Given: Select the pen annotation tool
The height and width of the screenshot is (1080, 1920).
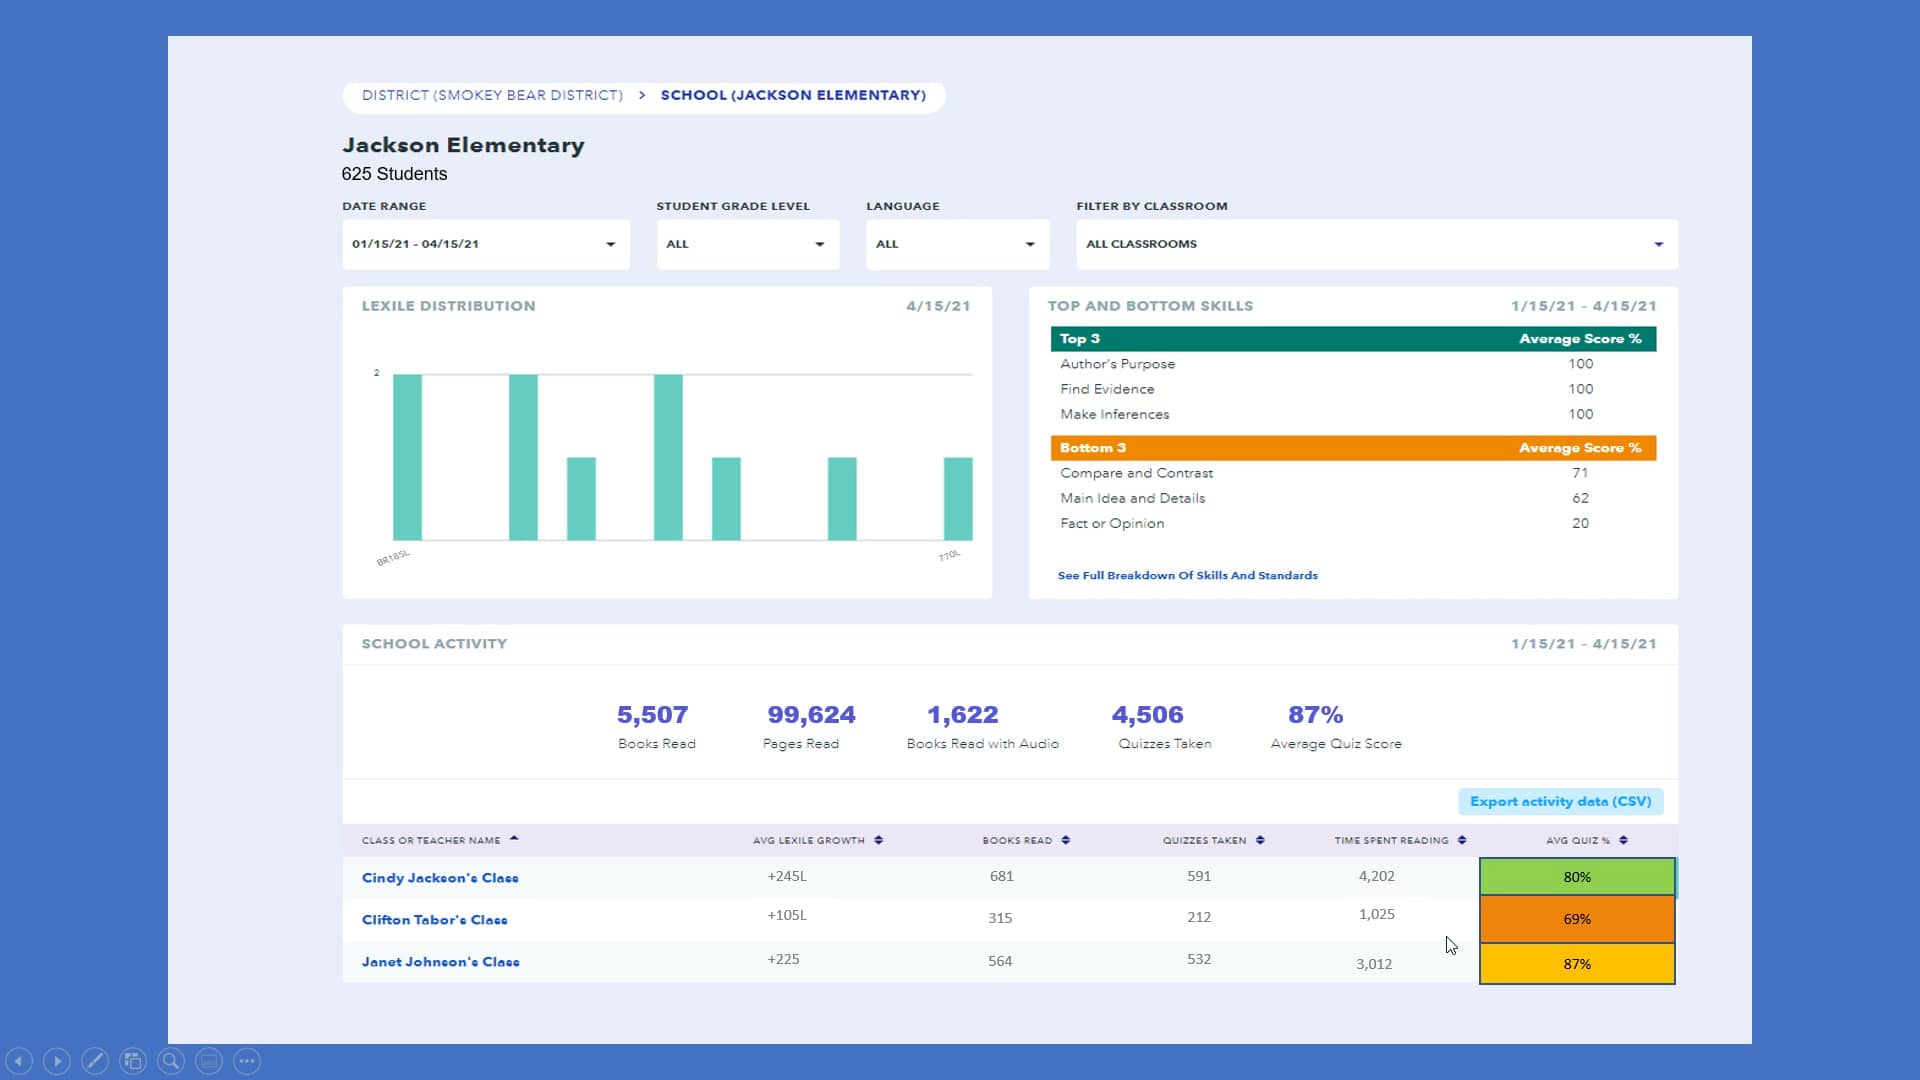Looking at the screenshot, I should pos(96,1061).
